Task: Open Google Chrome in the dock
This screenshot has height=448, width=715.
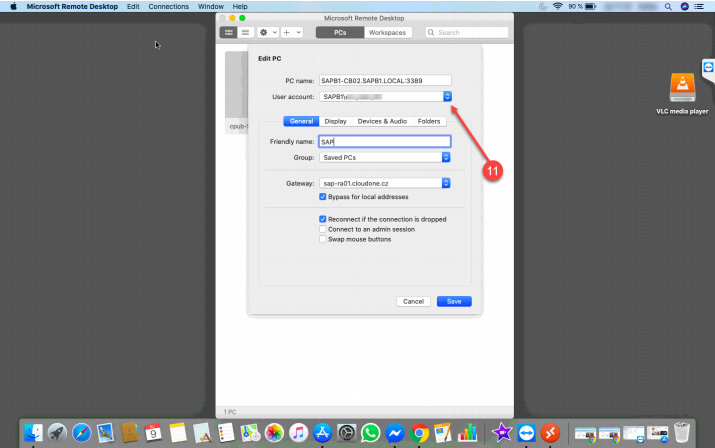Action: click(419, 432)
